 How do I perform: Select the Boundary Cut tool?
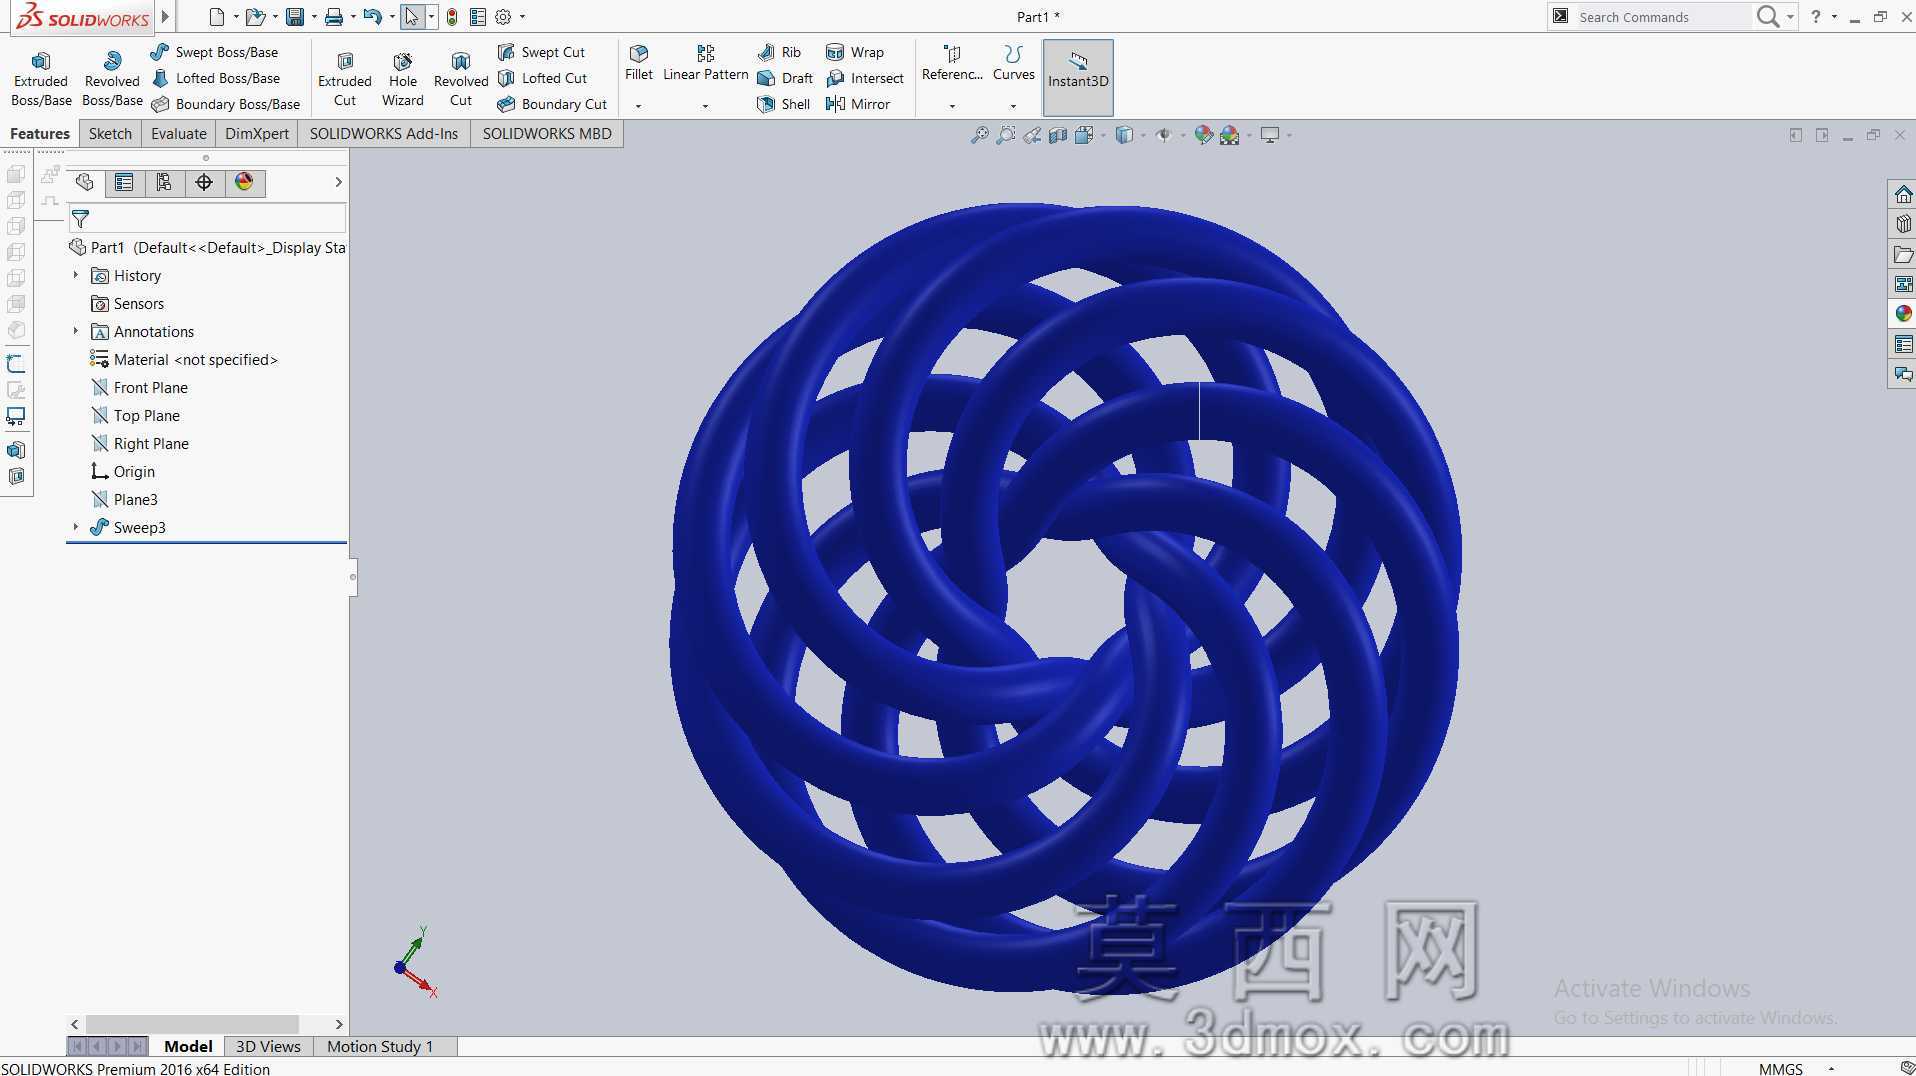coord(552,104)
